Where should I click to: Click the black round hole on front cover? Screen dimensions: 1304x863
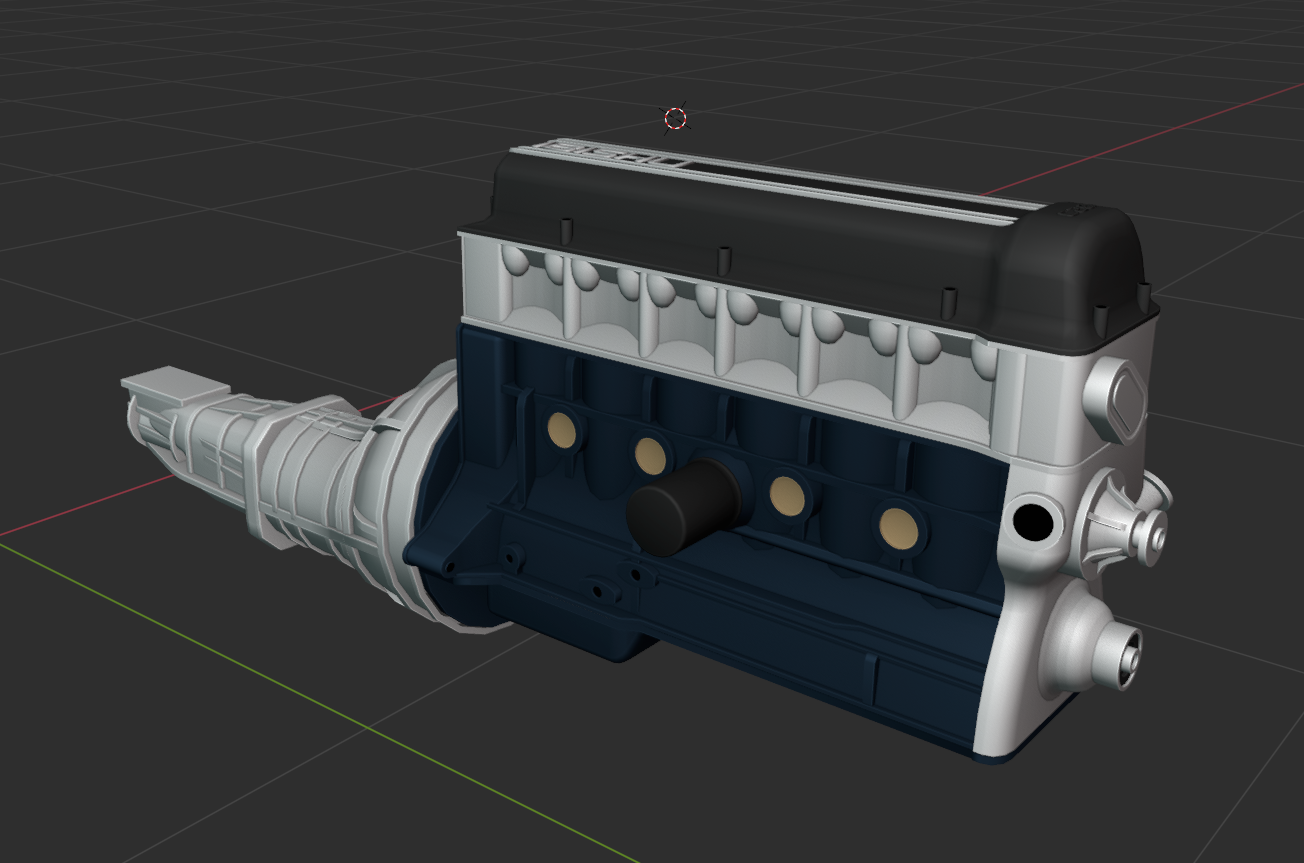(1031, 522)
